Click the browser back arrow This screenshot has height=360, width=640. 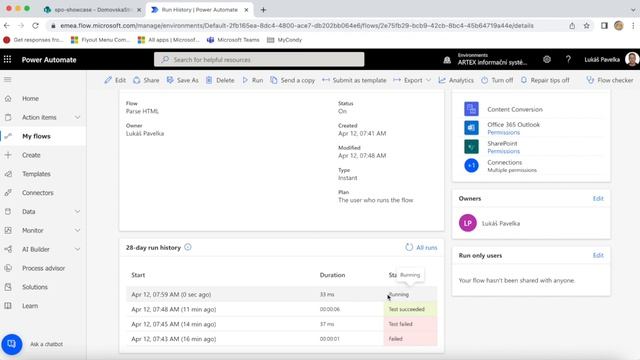click(x=7, y=26)
